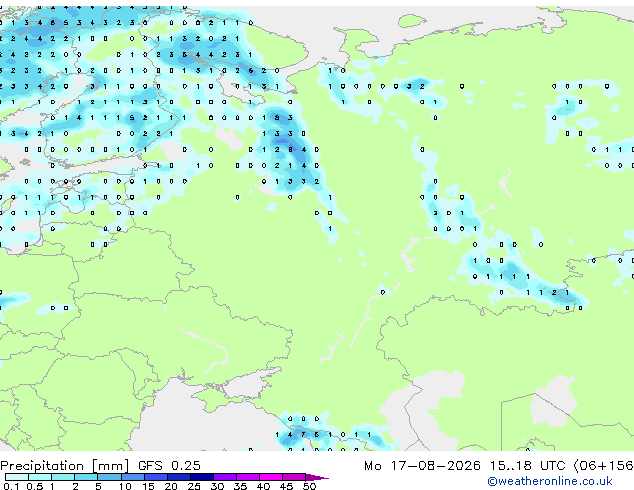Click the '10' legend value label
Image resolution: width=634 pixels, height=490 pixels.
click(x=125, y=486)
